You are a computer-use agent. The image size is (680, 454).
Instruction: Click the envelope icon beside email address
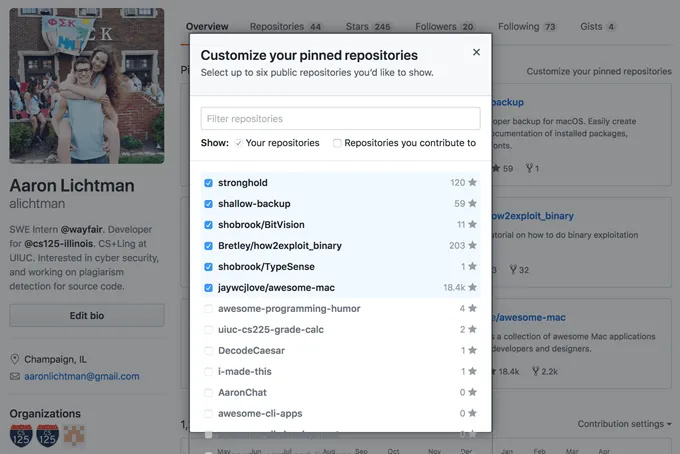[x=15, y=376]
